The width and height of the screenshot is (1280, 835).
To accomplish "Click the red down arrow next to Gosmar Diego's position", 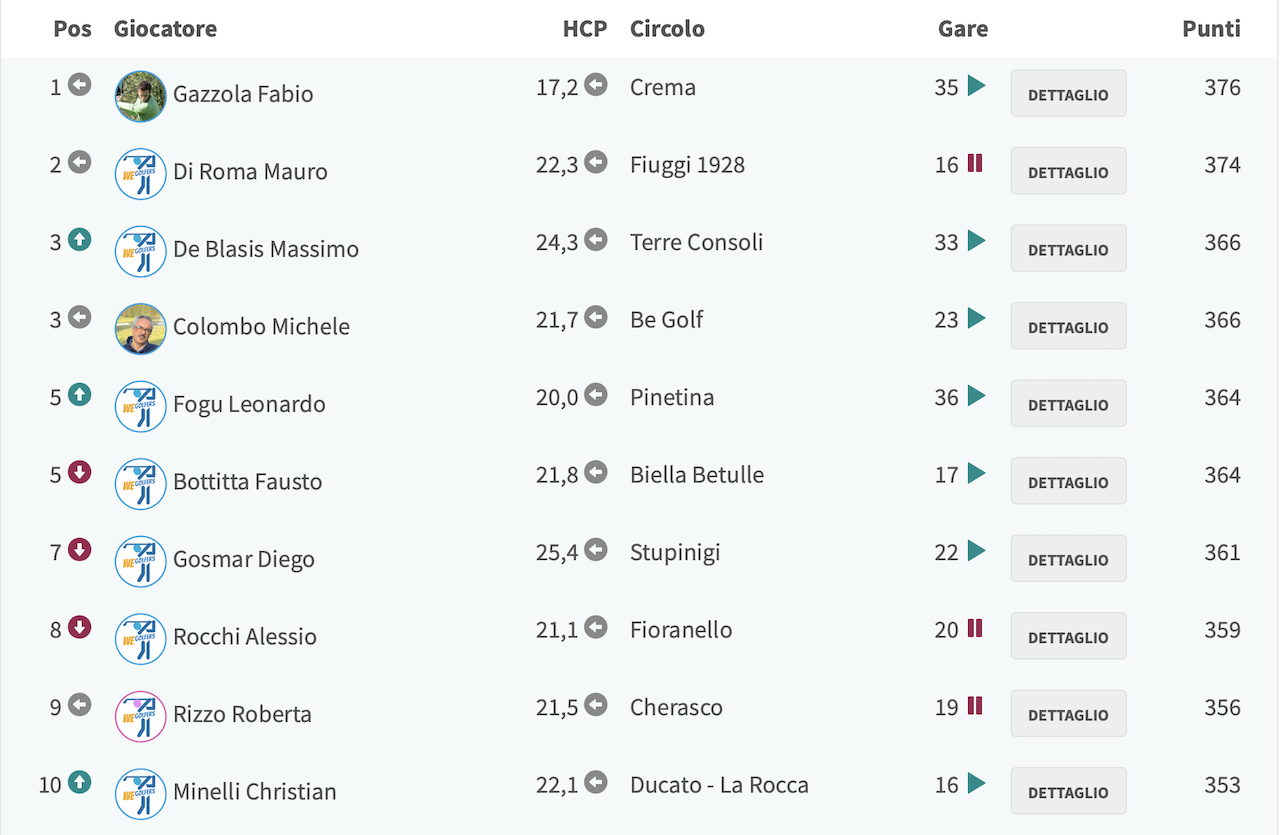I will (x=80, y=550).
